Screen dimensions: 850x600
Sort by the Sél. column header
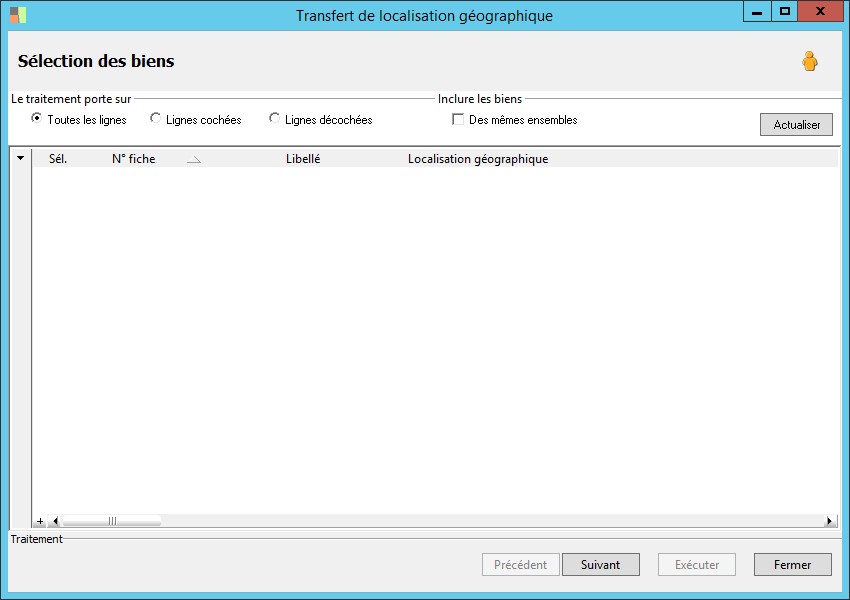click(58, 159)
